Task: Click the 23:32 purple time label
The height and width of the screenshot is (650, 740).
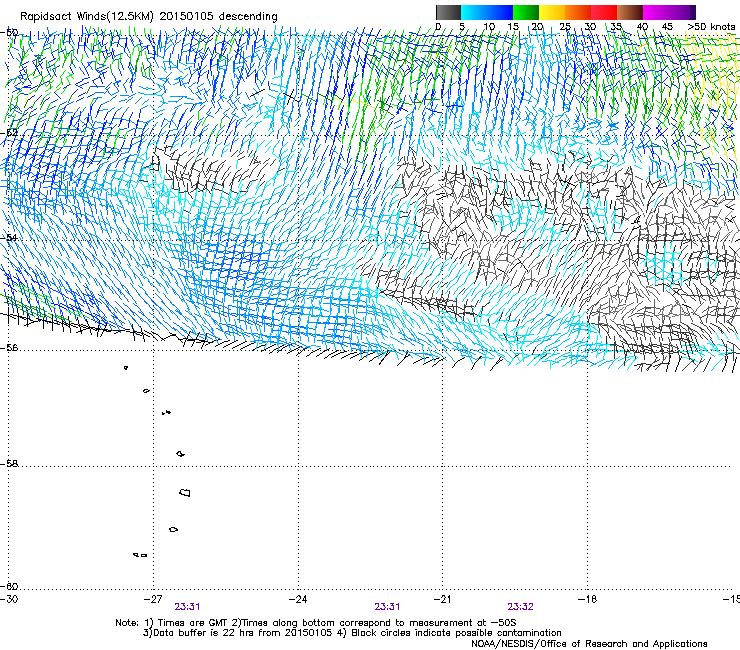Action: [521, 607]
